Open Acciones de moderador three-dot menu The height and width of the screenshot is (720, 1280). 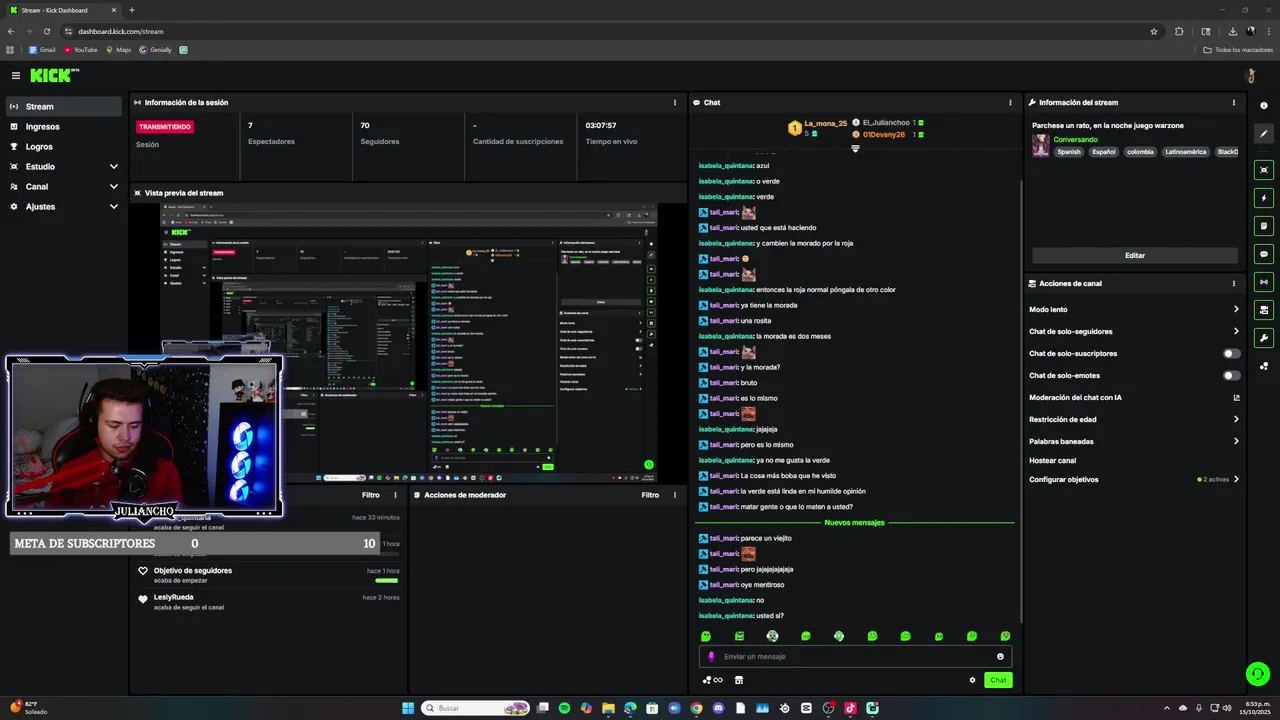pyautogui.click(x=675, y=495)
